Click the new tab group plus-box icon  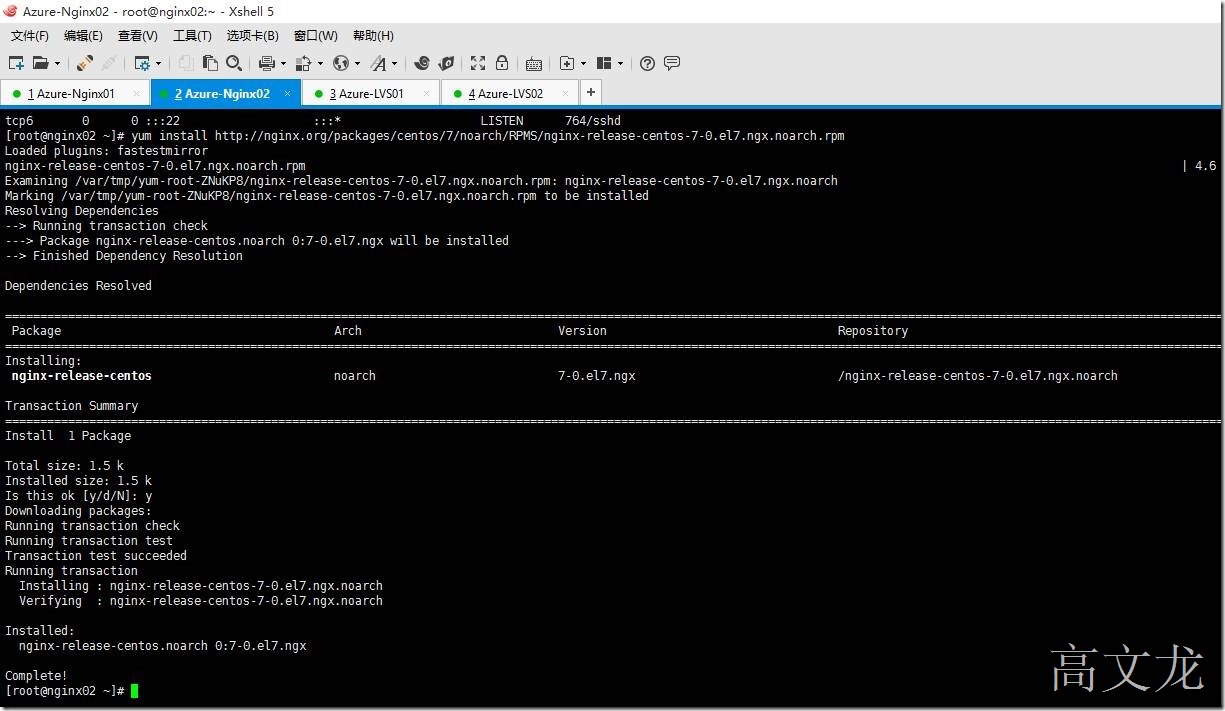(567, 63)
